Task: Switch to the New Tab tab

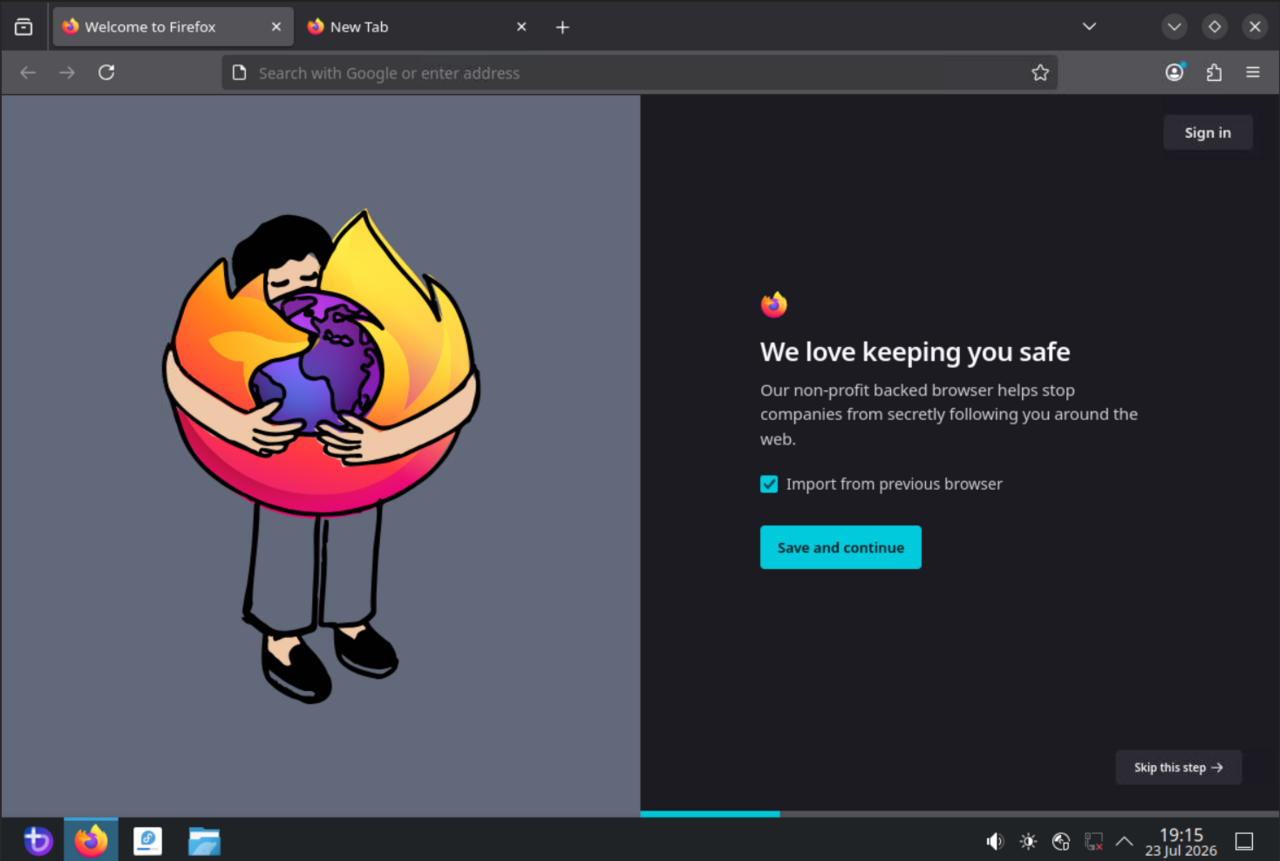Action: tap(418, 27)
